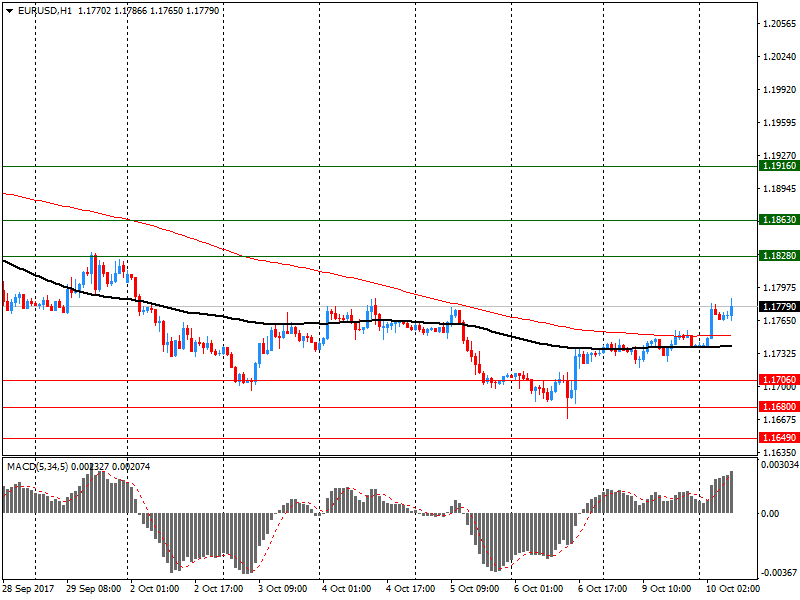Click the 4 Oct 17:00 time label
Screen dimensions: 800x600
coord(411,589)
